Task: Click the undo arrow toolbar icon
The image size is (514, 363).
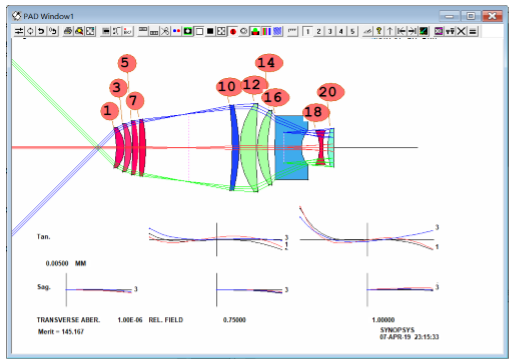Action: (41, 31)
